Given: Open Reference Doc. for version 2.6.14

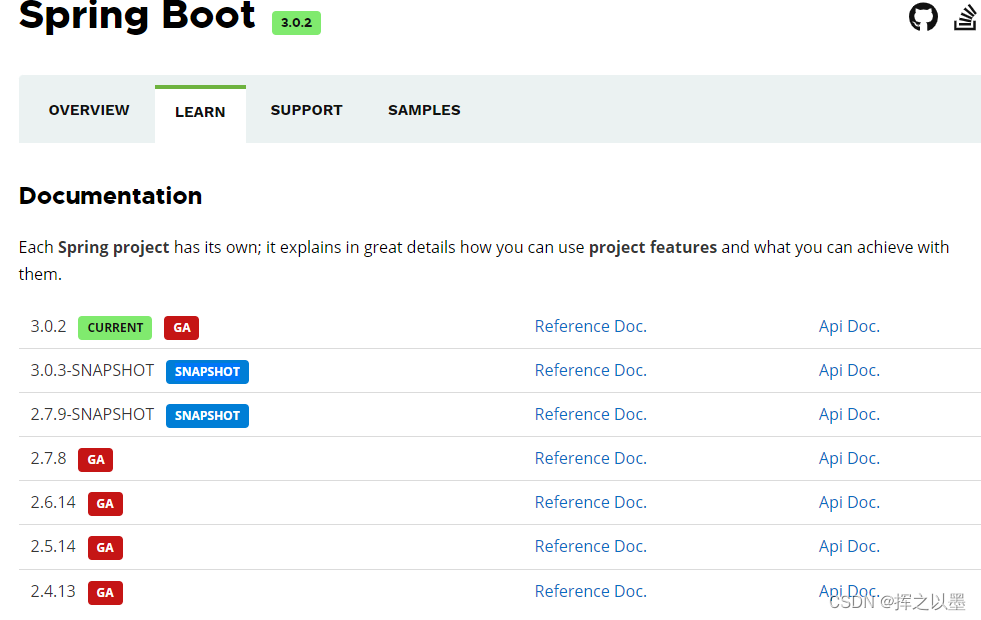Looking at the screenshot, I should 591,502.
